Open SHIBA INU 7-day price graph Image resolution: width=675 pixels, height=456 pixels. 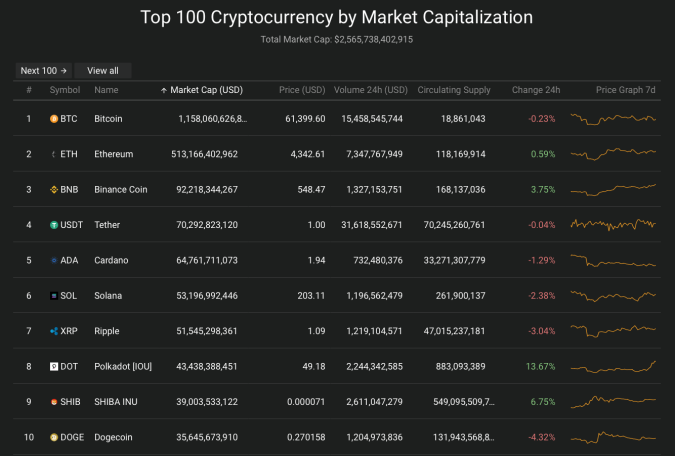(x=613, y=402)
